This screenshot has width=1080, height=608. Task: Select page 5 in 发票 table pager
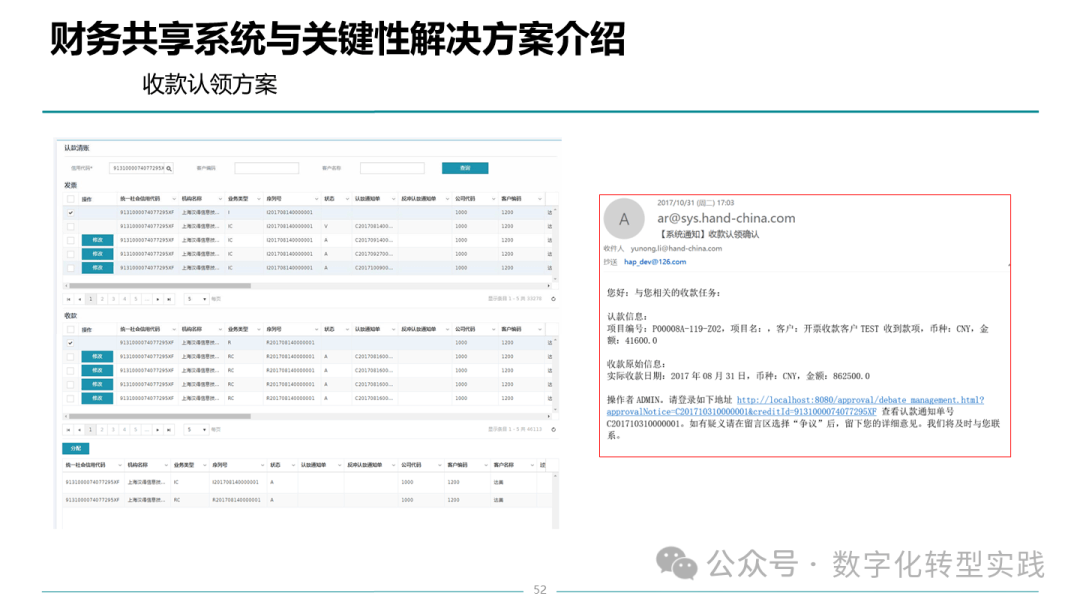[136, 299]
